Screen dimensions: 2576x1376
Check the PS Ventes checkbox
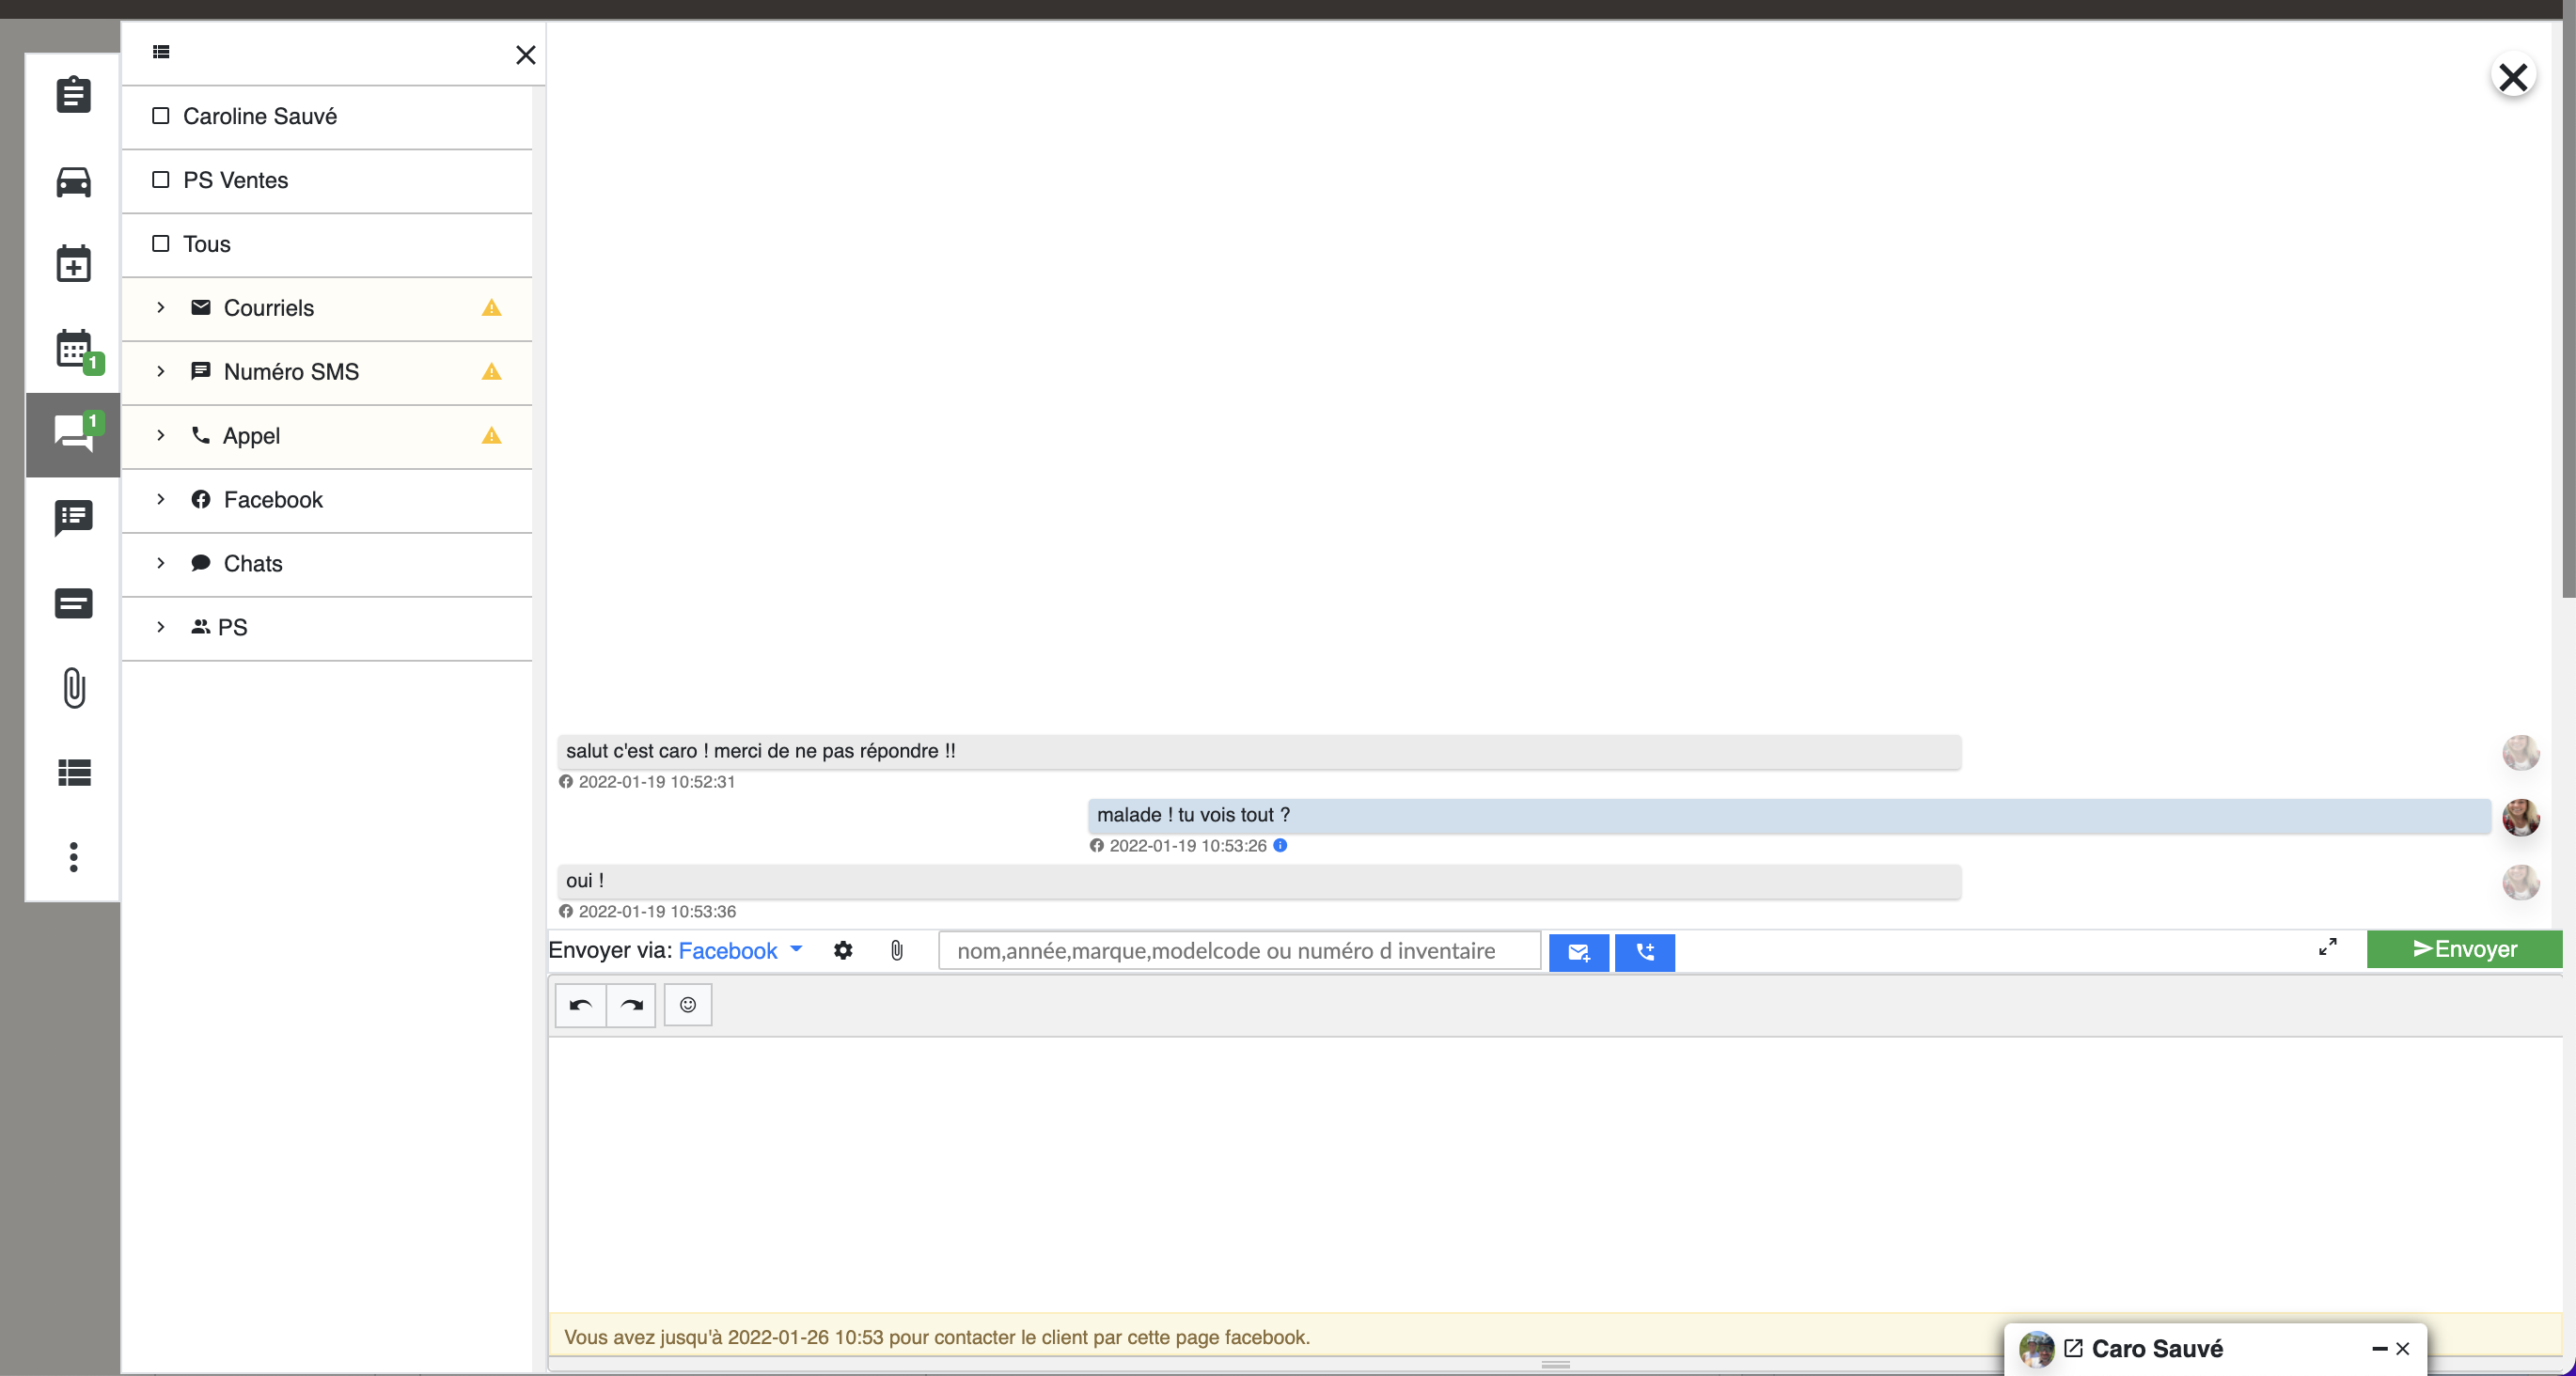160,180
